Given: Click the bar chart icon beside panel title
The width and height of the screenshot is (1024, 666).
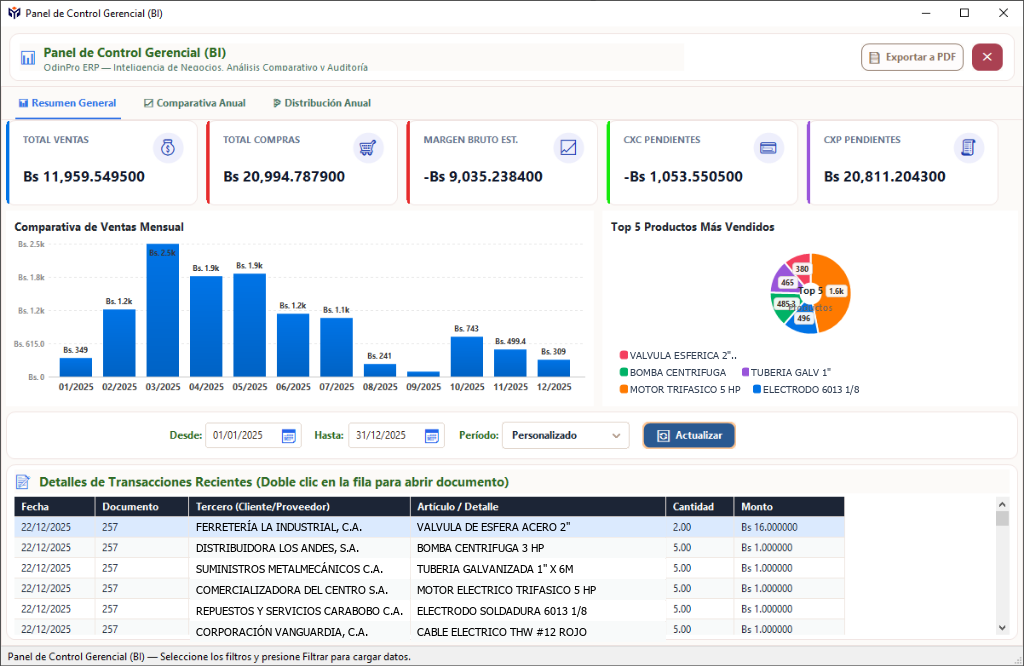Looking at the screenshot, I should pos(27,58).
